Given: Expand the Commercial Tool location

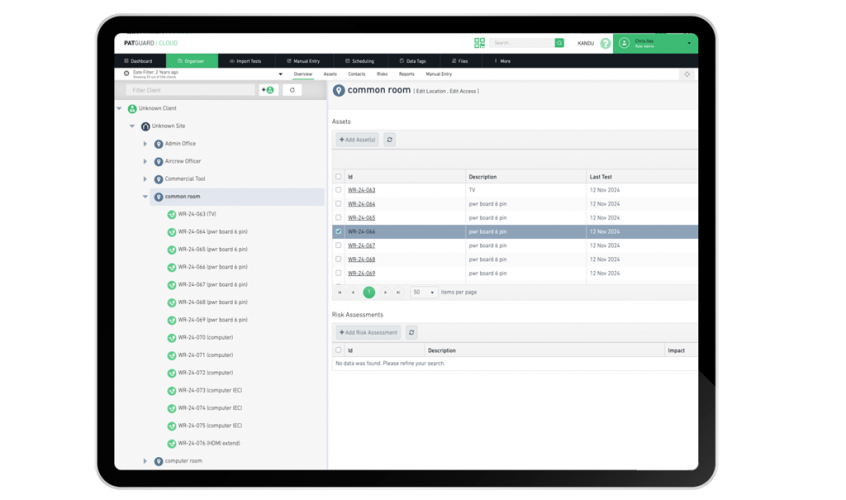Looking at the screenshot, I should 145,179.
